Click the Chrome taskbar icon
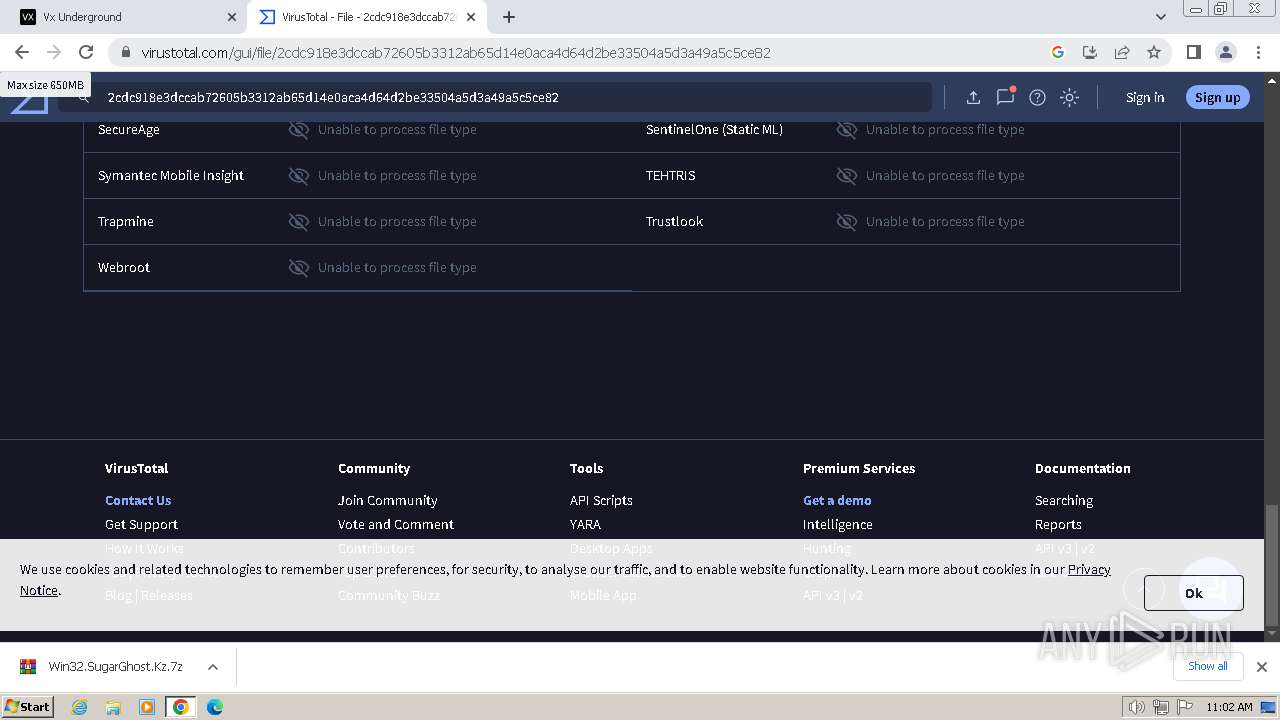 click(181, 707)
